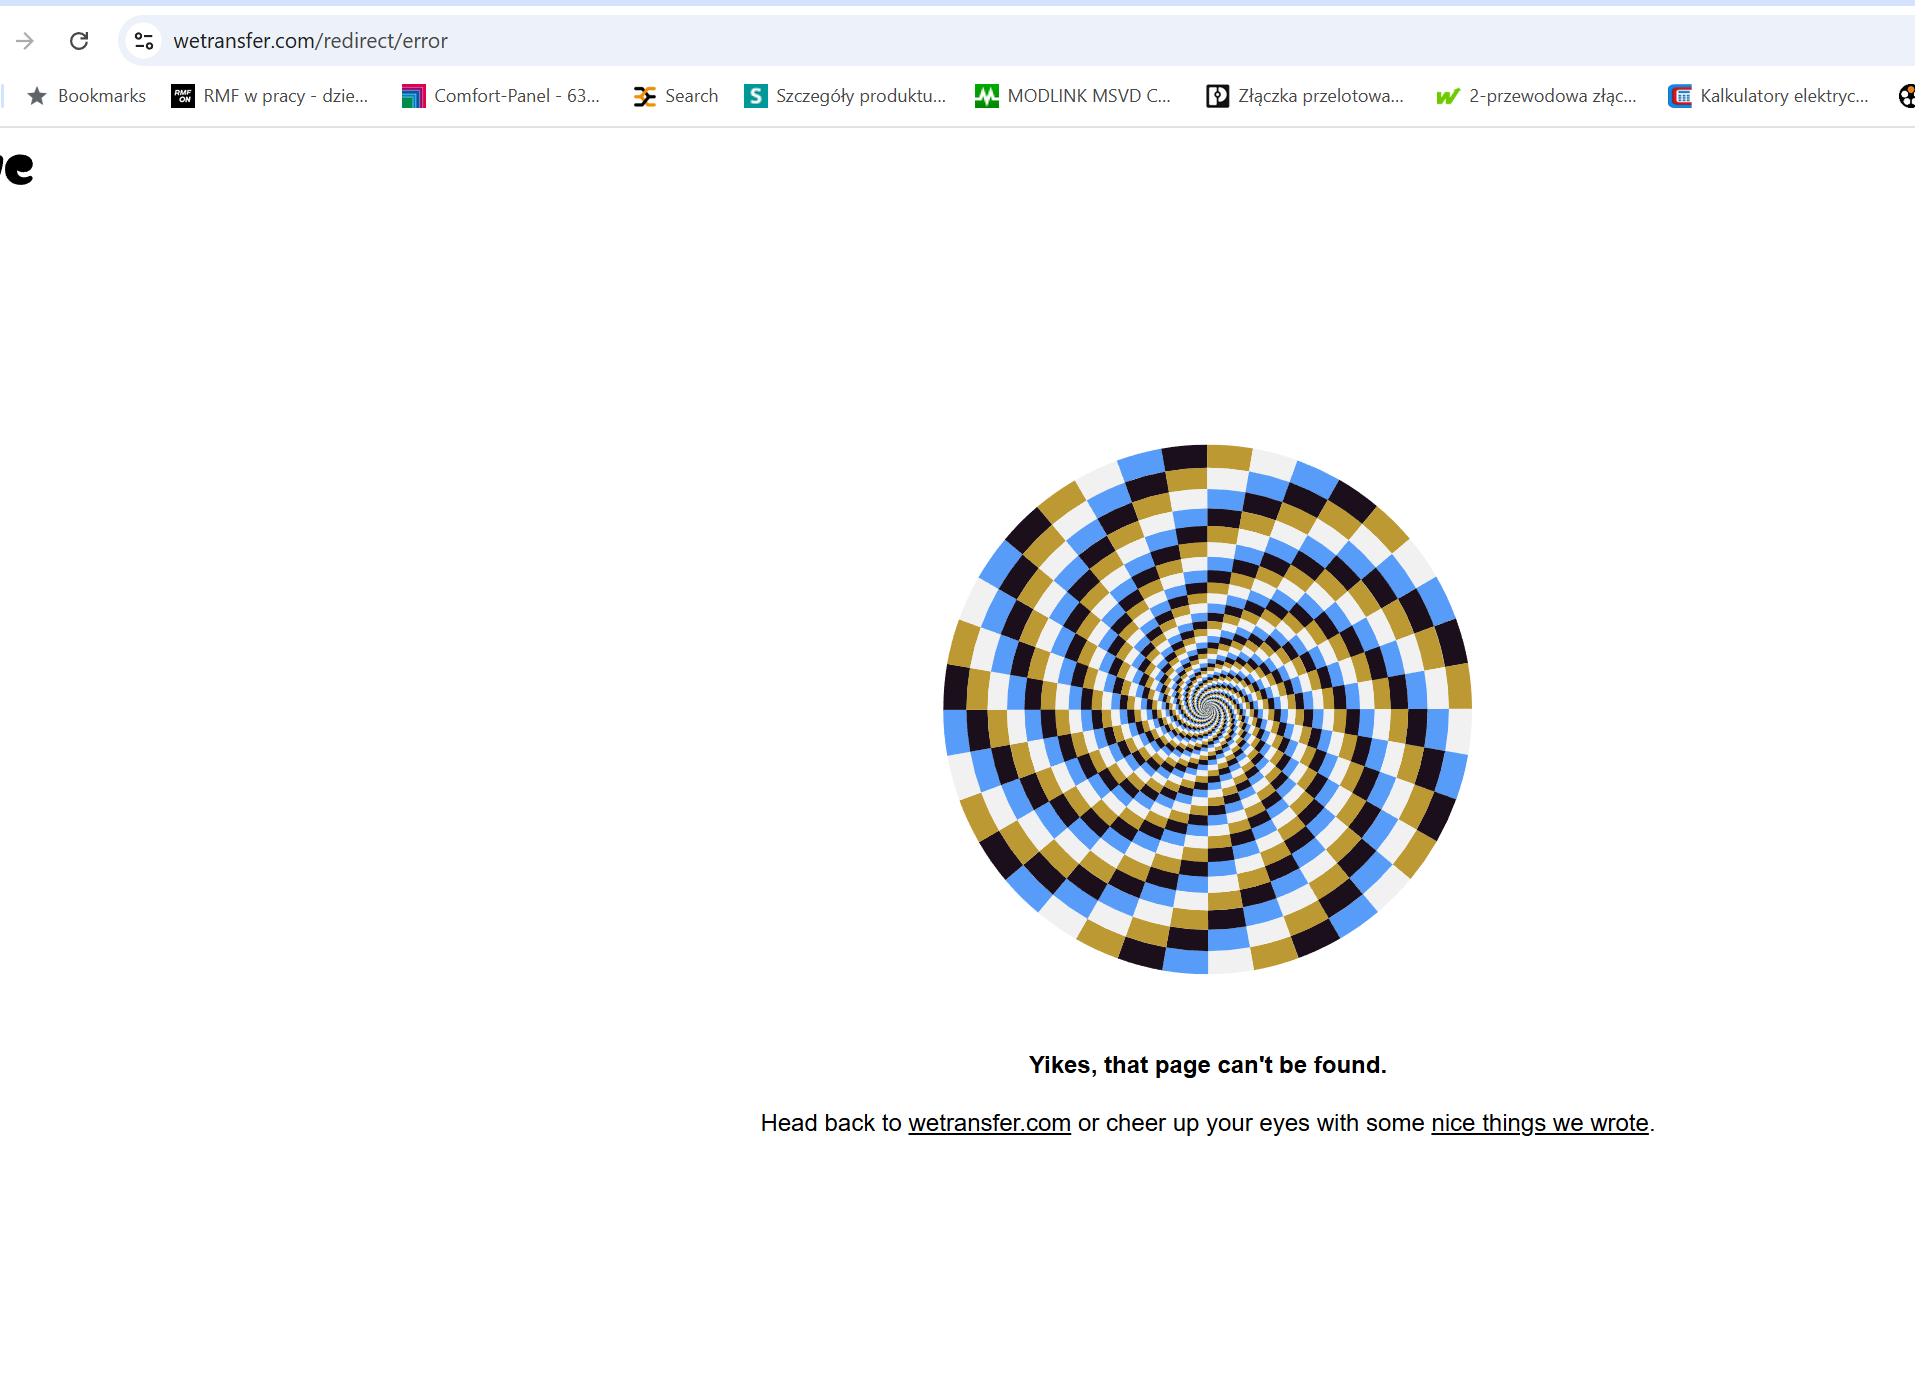Open the Comfort-Panel bookmark
The height and width of the screenshot is (1382, 1915).
pyautogui.click(x=501, y=96)
